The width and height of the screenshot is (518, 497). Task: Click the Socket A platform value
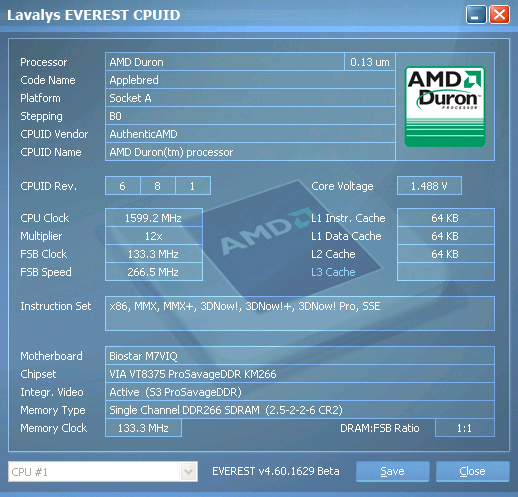(250, 98)
